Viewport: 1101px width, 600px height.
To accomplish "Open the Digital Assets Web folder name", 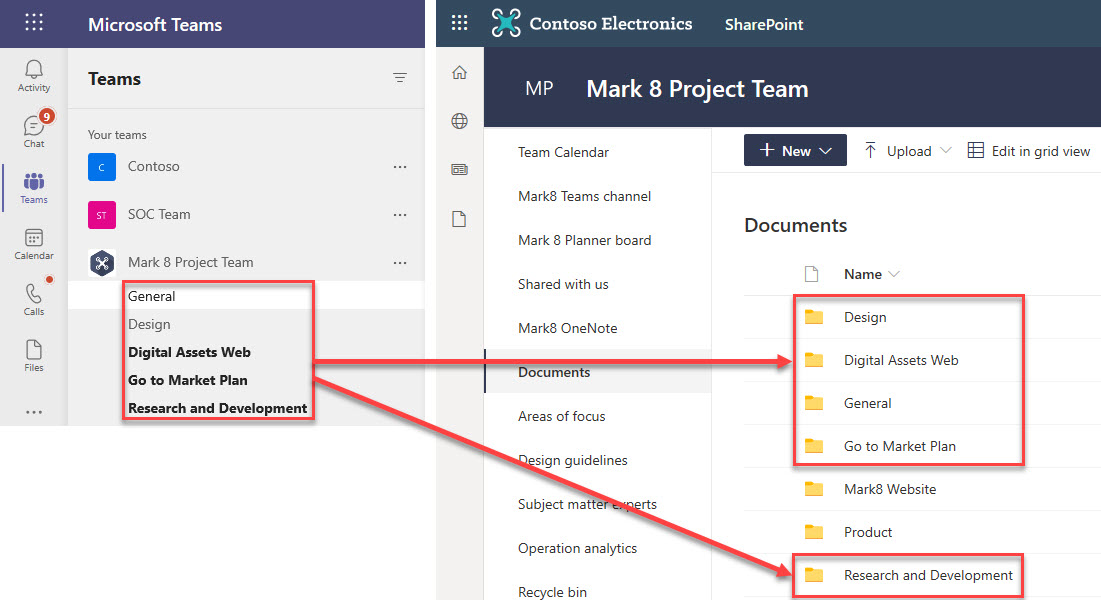I will 901,360.
